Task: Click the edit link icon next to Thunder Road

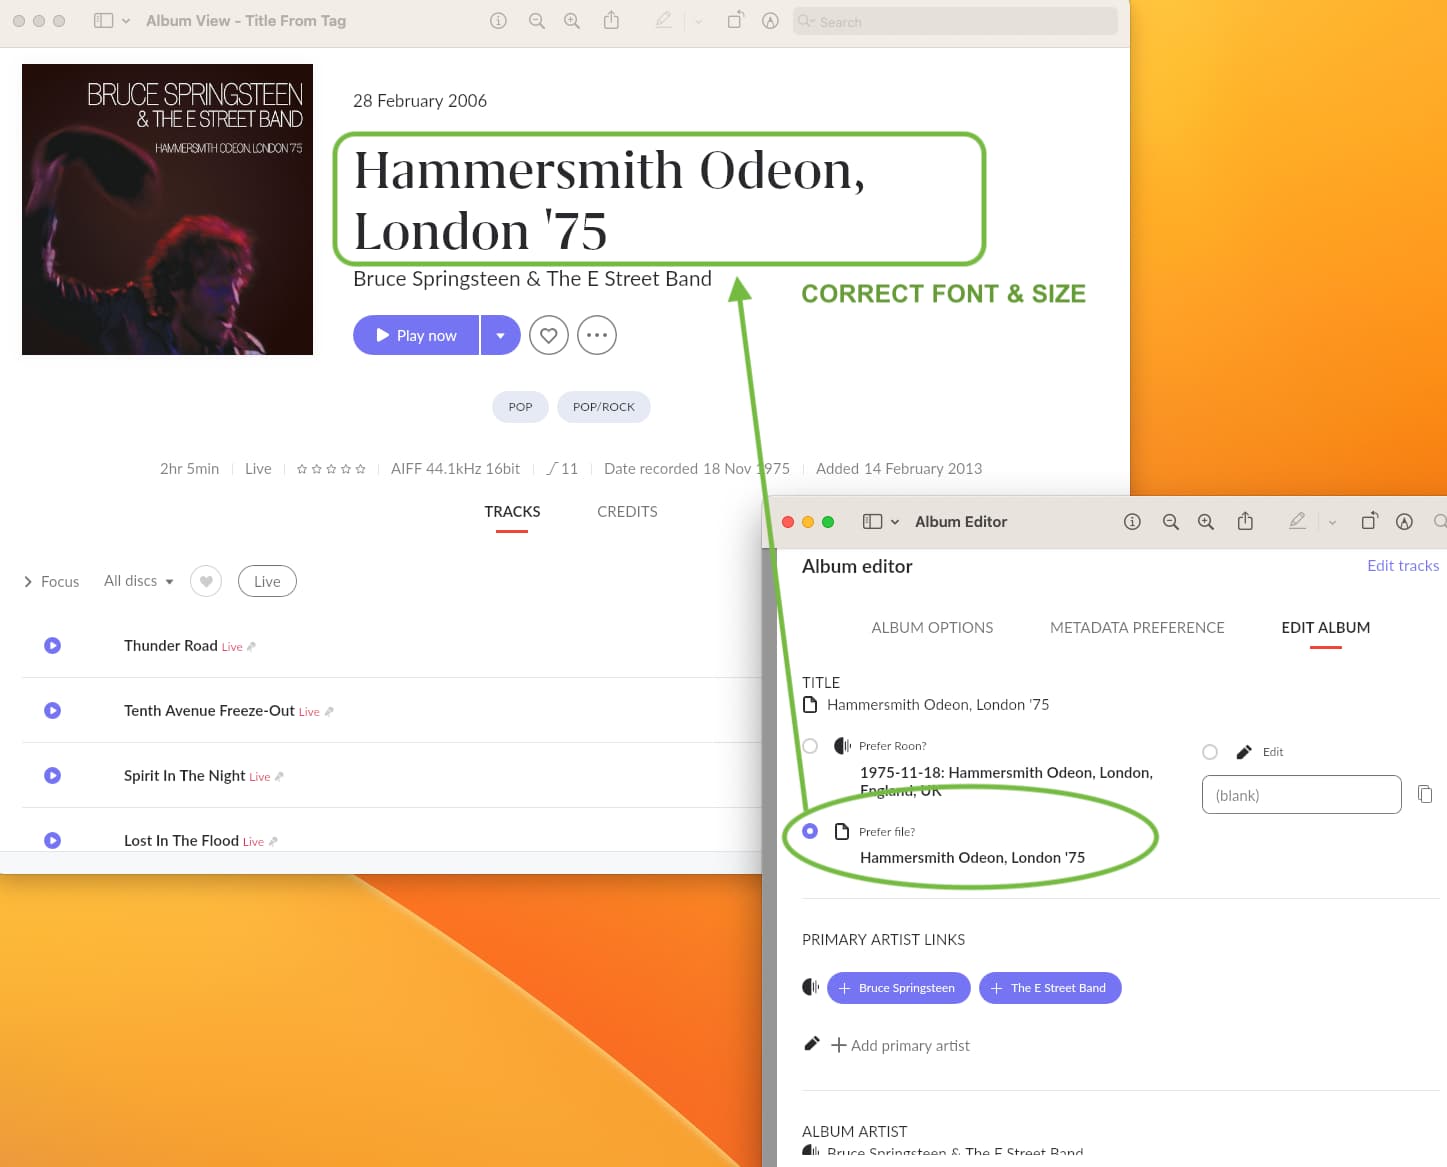Action: pyautogui.click(x=251, y=647)
